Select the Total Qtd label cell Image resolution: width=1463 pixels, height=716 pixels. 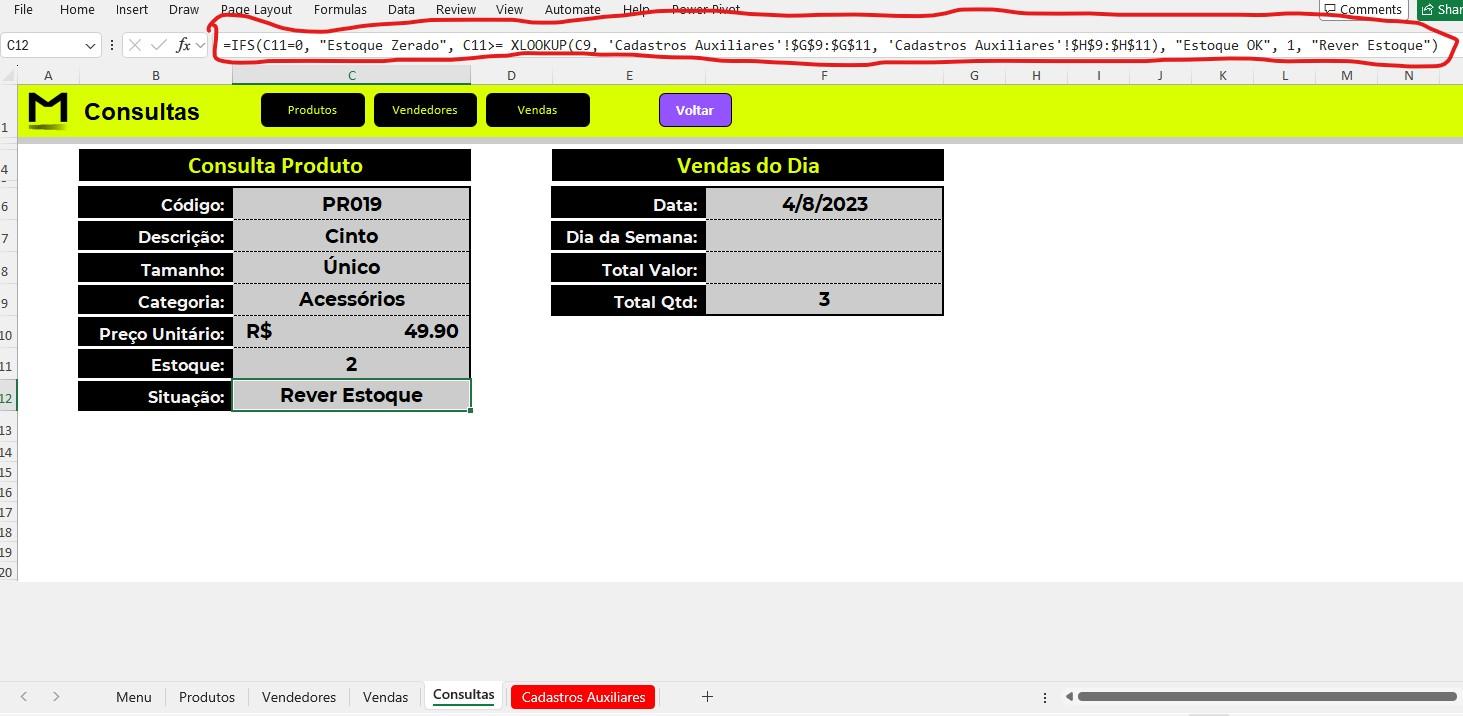click(628, 300)
